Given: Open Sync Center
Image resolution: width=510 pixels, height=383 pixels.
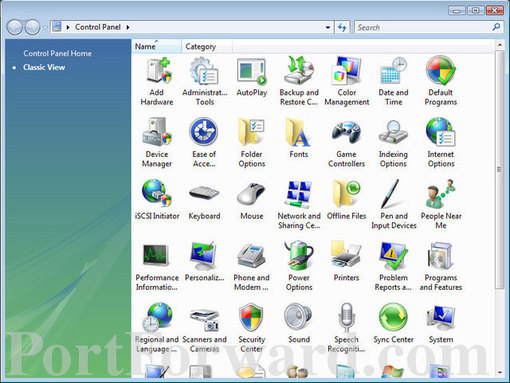Looking at the screenshot, I should 394,323.
